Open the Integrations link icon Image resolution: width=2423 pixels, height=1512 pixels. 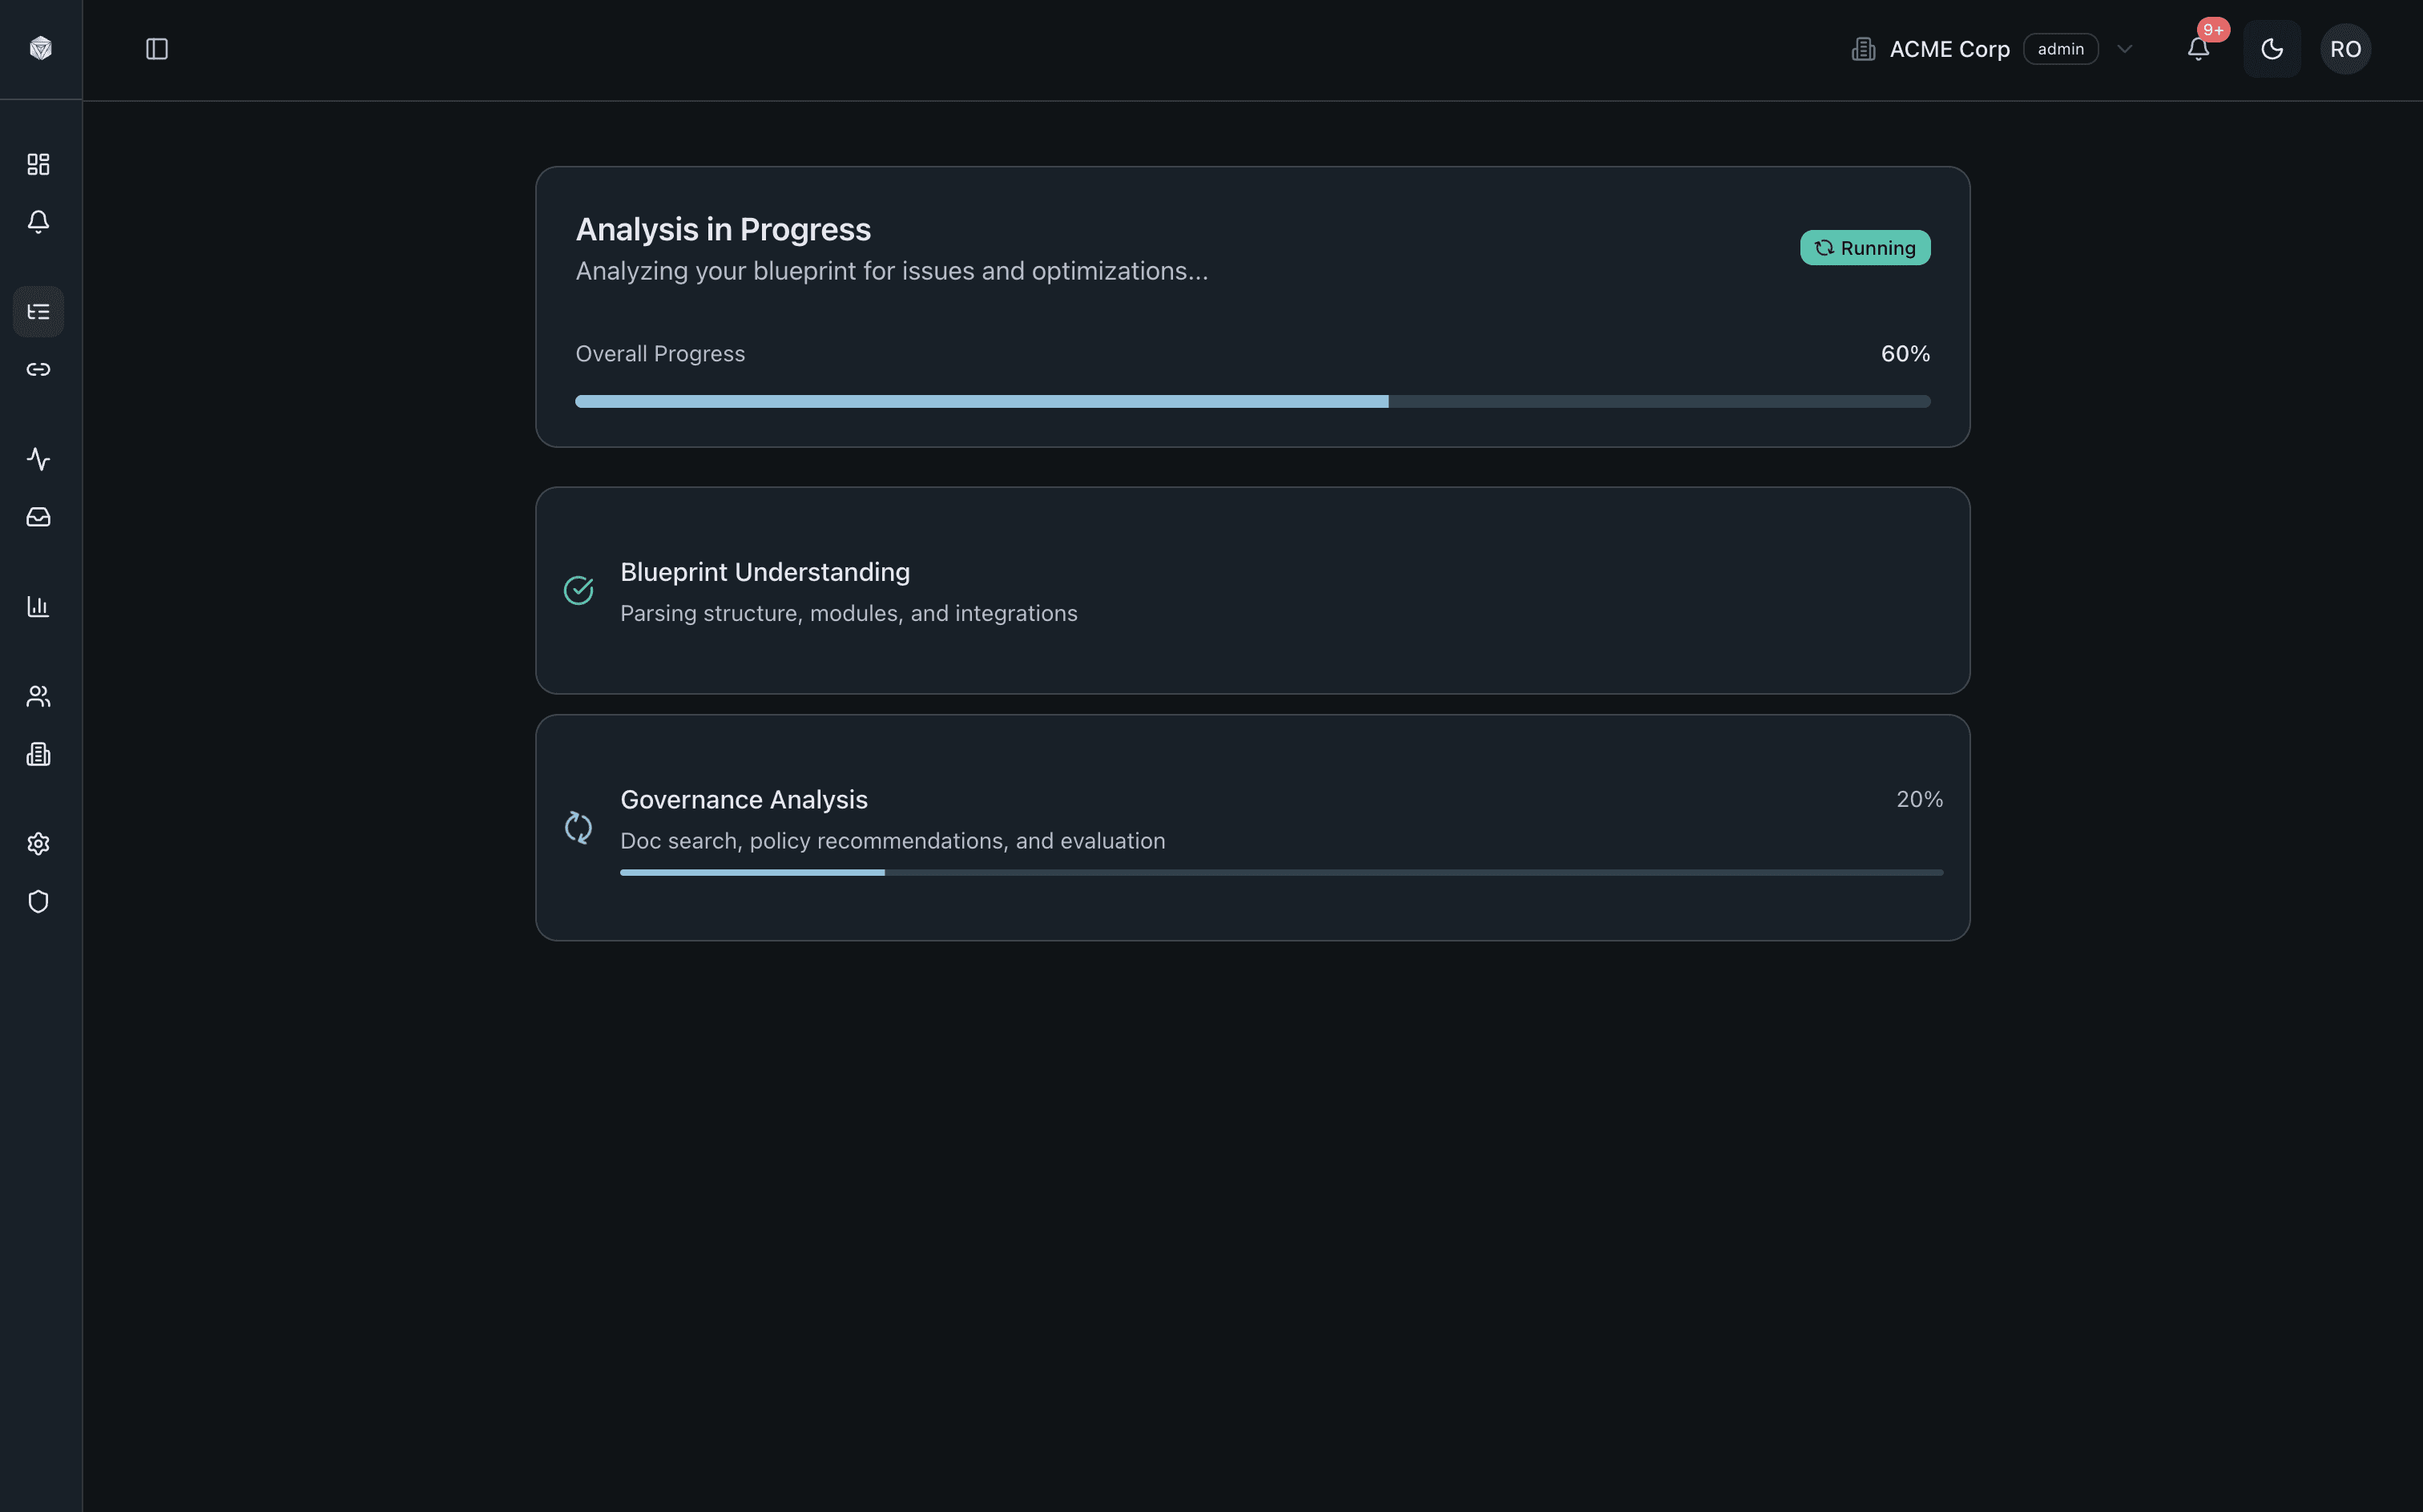[38, 369]
